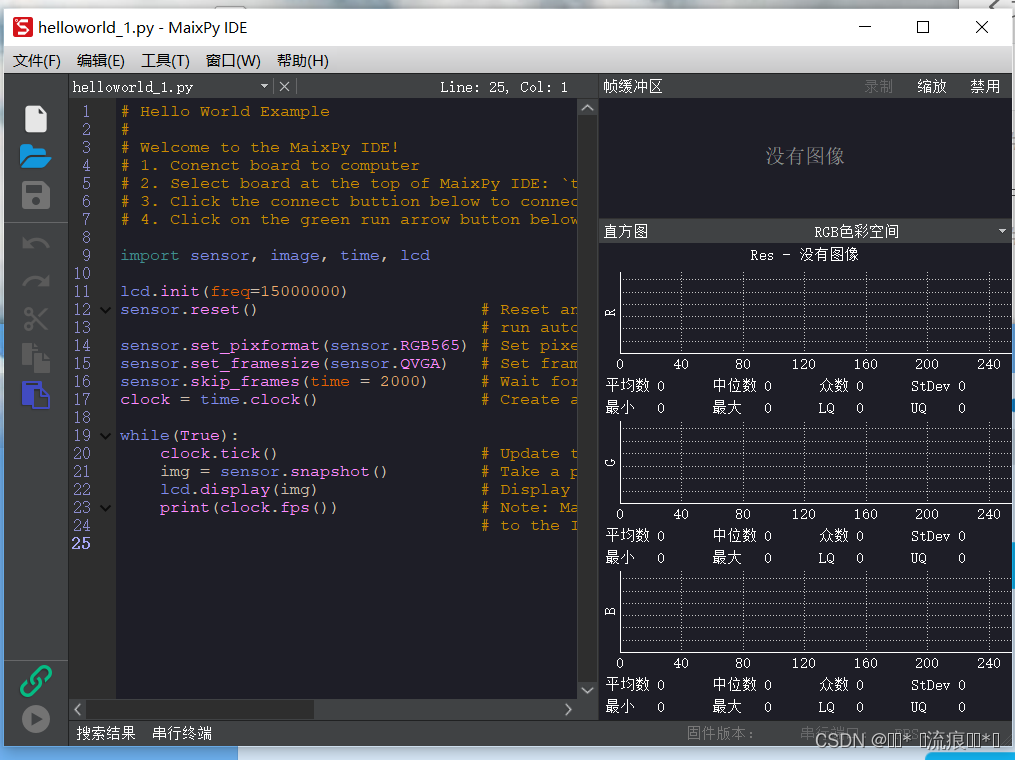Click the B channel histogram graph
The width and height of the screenshot is (1015, 760).
point(816,612)
